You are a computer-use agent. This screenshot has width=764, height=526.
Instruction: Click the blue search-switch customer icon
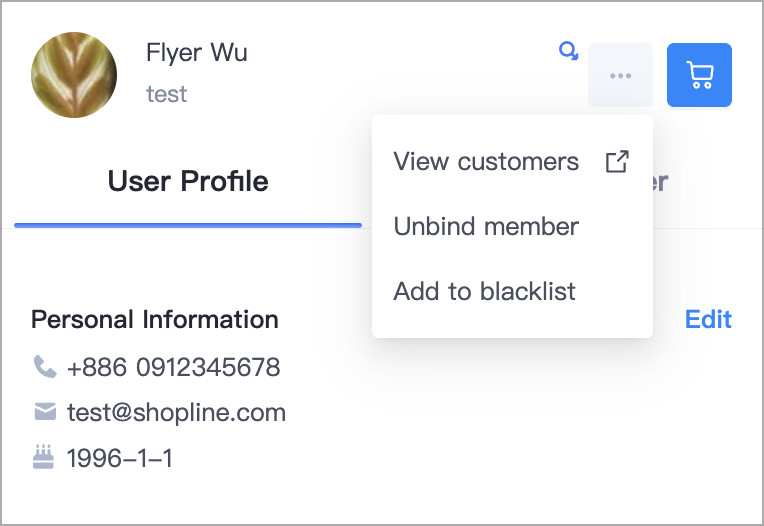[x=569, y=51]
